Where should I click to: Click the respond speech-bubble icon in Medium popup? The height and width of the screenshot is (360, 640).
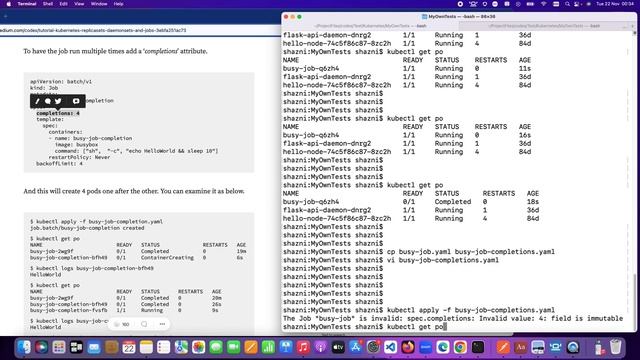coord(48,101)
